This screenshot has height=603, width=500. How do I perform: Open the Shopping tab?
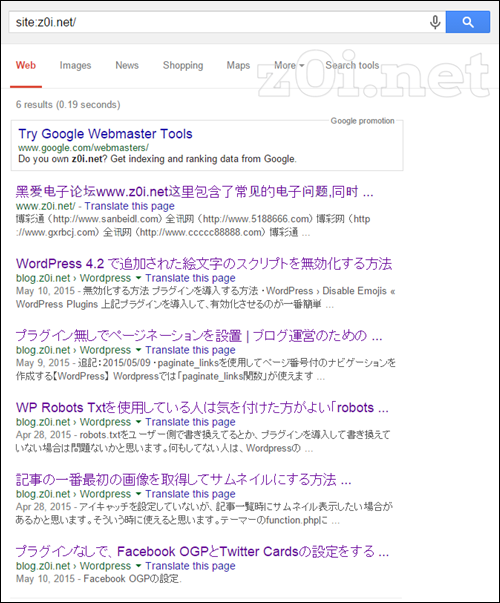coord(183,65)
